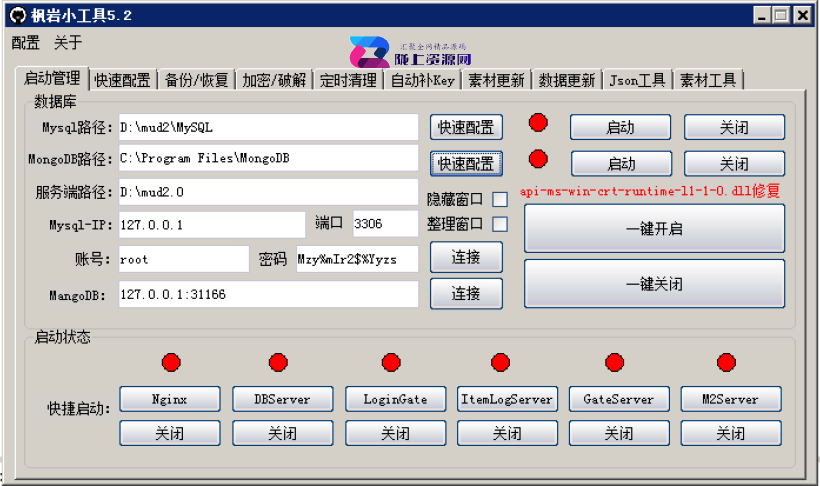
Task: Open the Json工具 tab
Action: 637,80
